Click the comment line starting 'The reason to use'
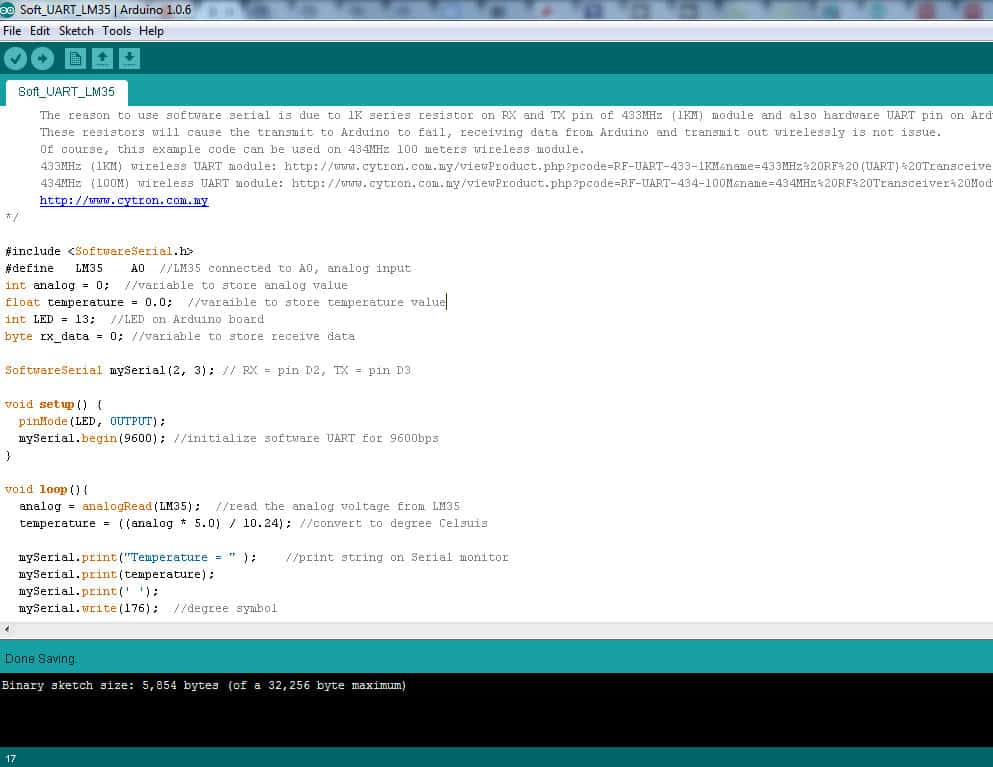 pos(516,115)
